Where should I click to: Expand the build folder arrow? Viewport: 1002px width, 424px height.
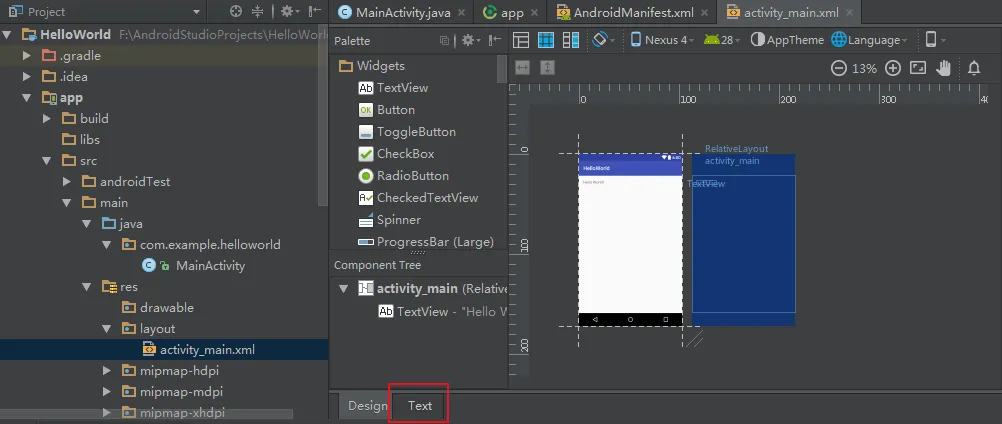pos(47,119)
